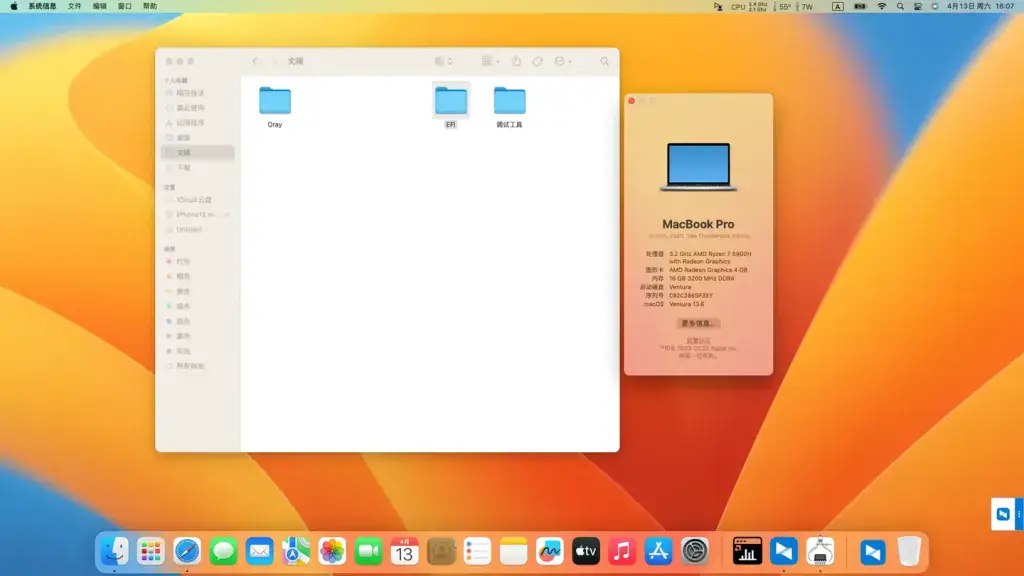Open Calendar from the Dock
The height and width of the screenshot is (576, 1024).
(x=404, y=552)
